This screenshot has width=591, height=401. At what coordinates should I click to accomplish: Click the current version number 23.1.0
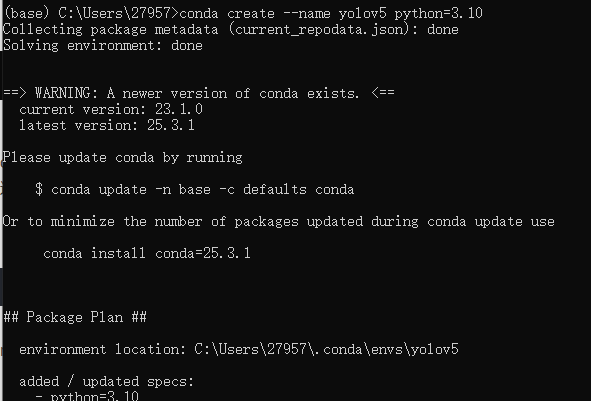point(179,109)
